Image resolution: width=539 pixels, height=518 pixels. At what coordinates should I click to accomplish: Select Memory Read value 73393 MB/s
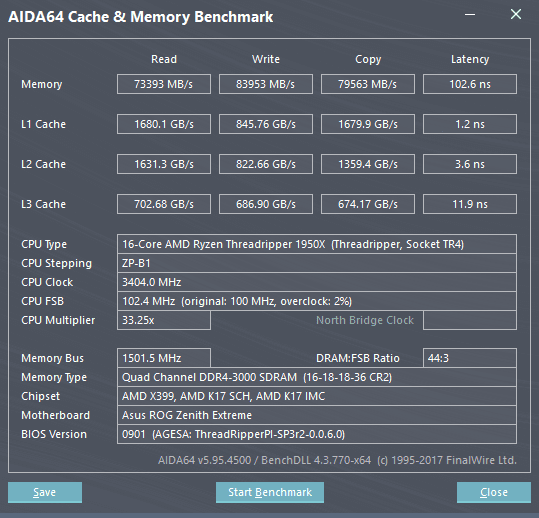pos(164,84)
